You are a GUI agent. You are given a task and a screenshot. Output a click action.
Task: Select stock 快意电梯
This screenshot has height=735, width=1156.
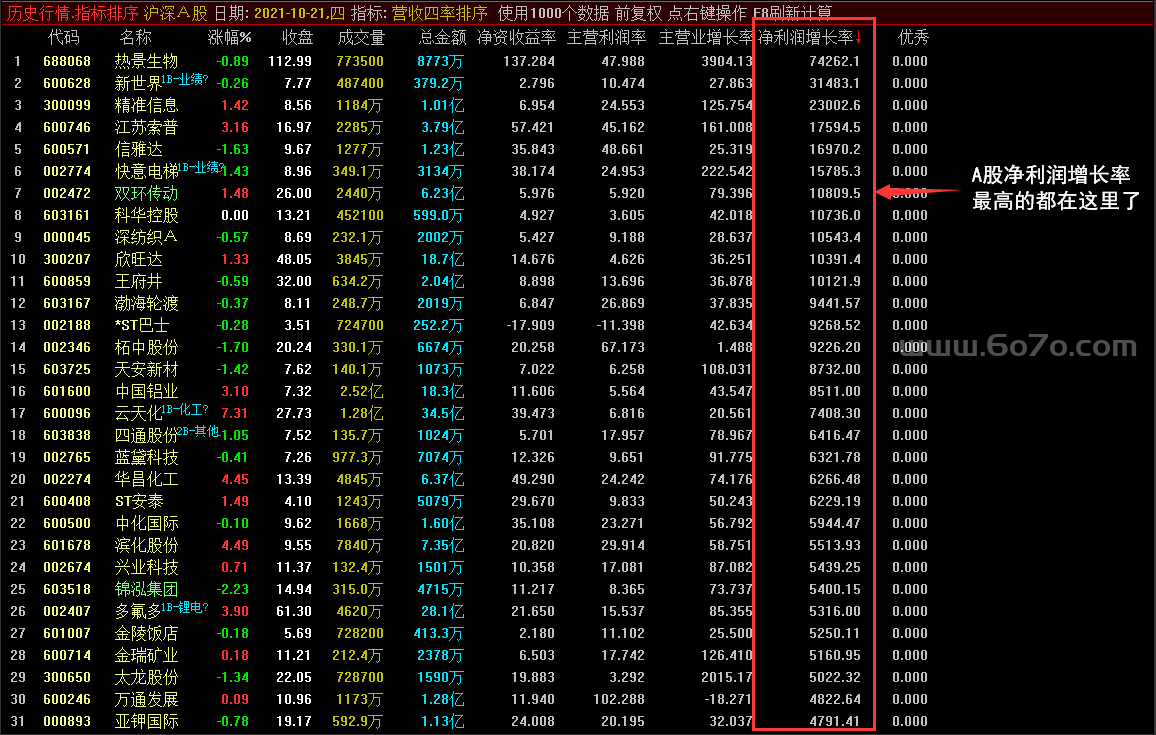click(146, 172)
